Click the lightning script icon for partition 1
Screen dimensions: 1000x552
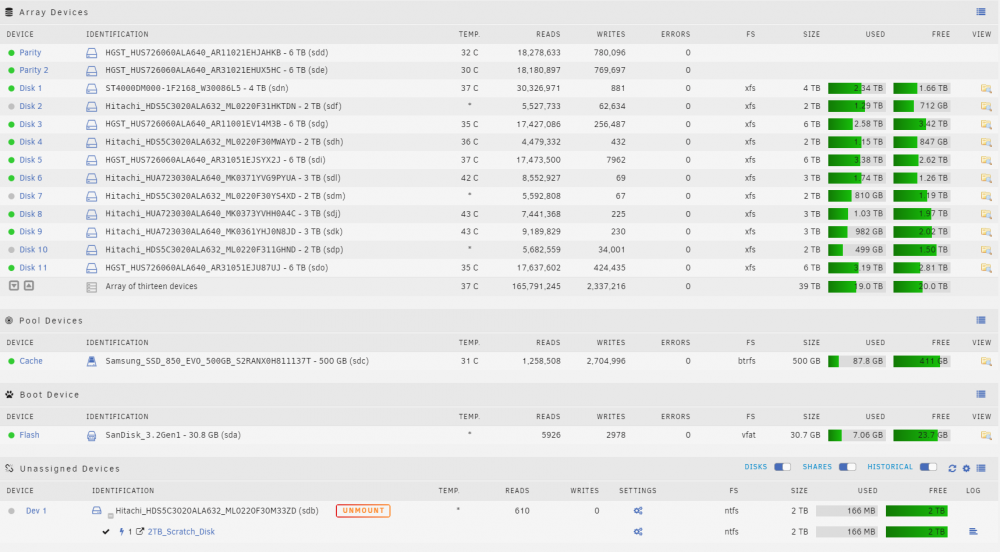click(x=122, y=532)
